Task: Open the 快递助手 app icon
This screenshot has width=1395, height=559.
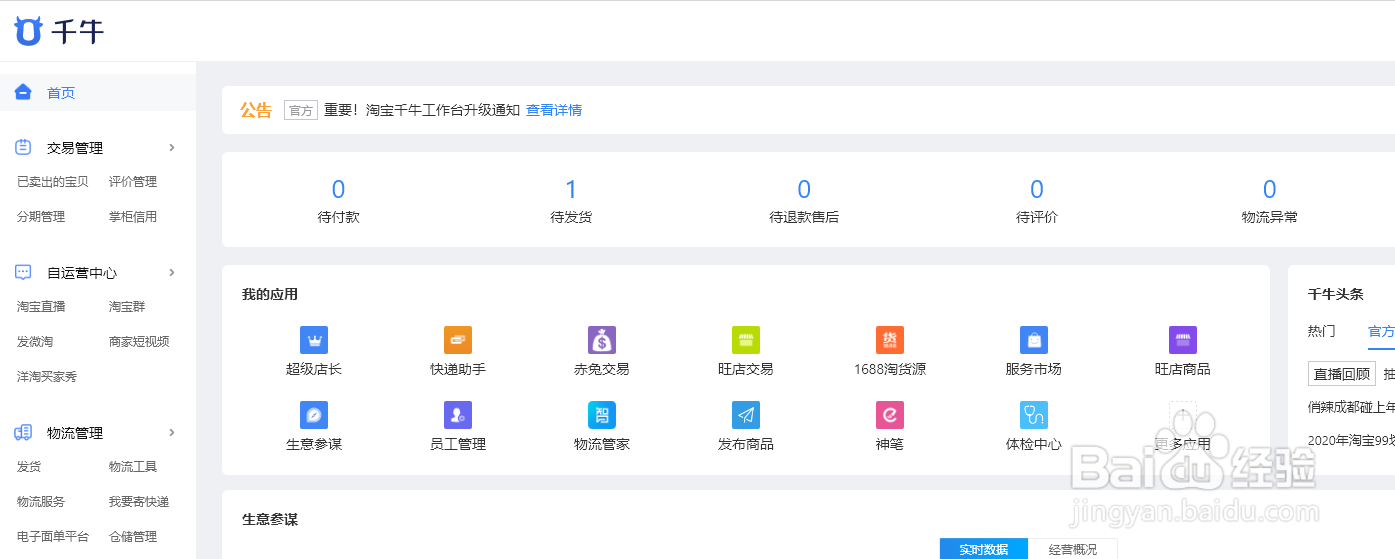Action: point(458,340)
